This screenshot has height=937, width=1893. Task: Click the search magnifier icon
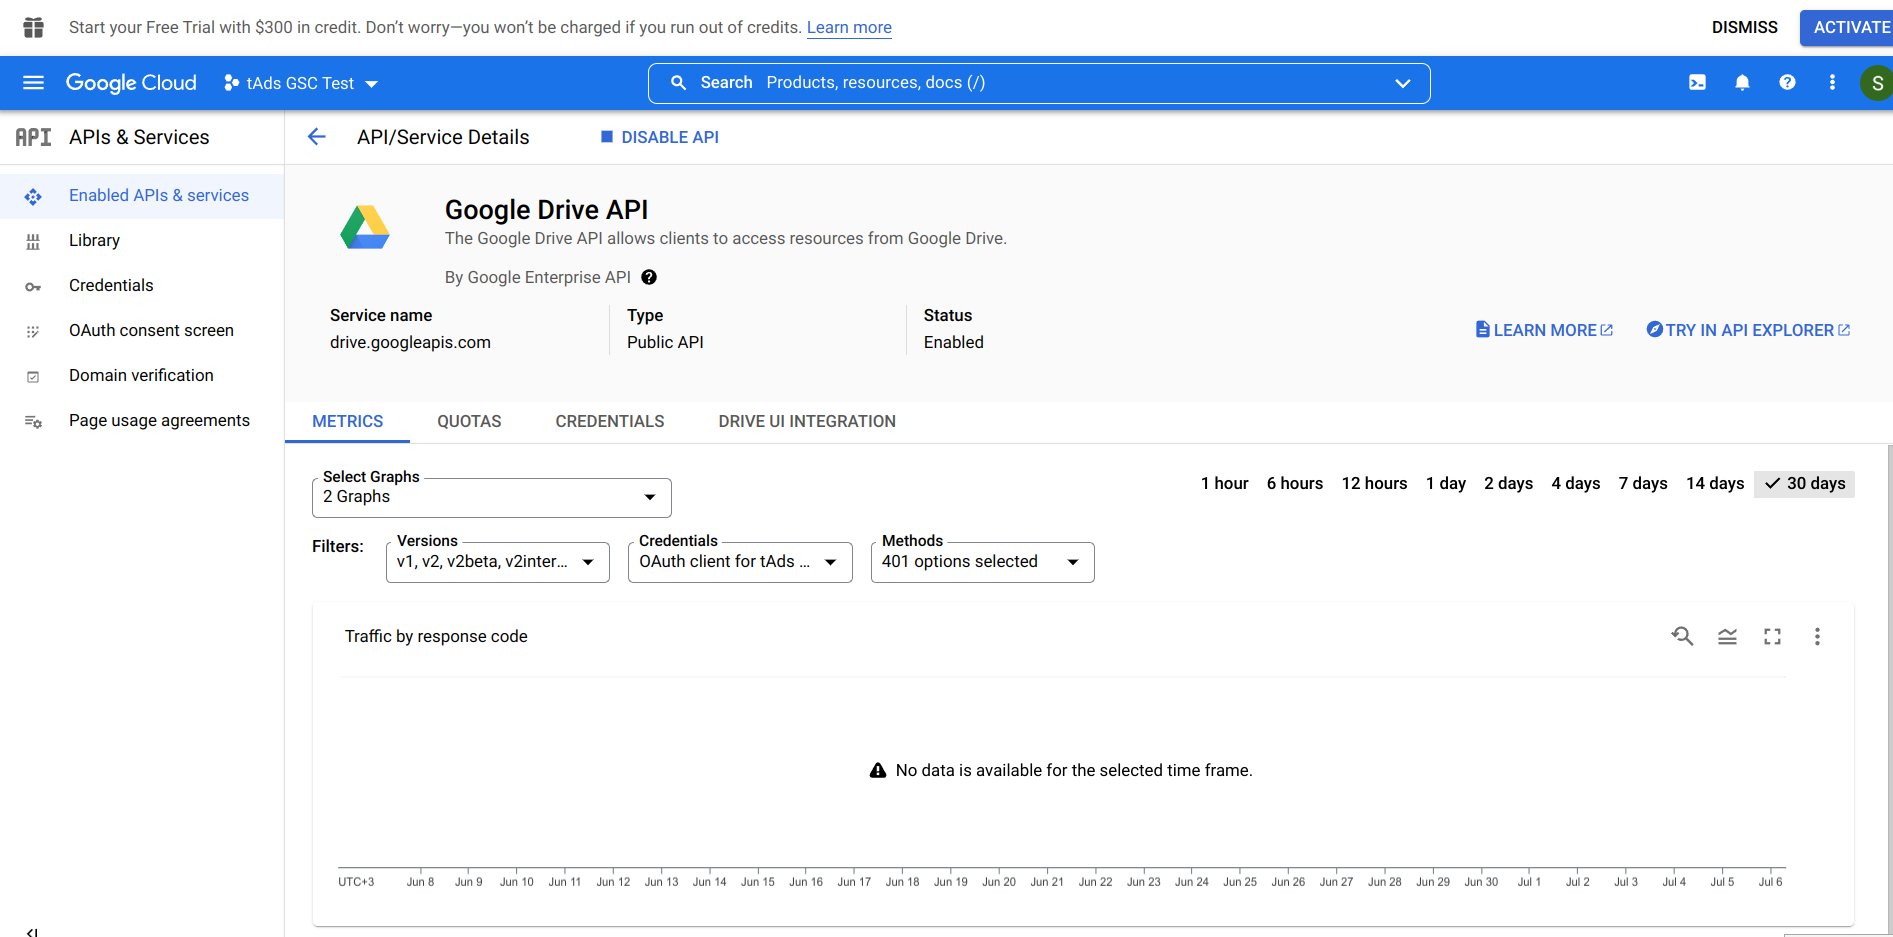coord(678,83)
